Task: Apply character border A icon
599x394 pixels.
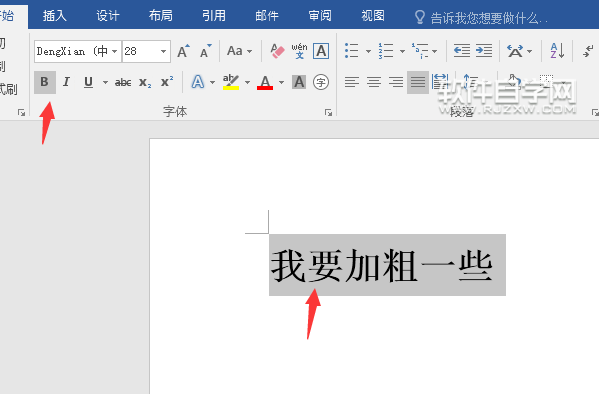Action: (x=321, y=51)
